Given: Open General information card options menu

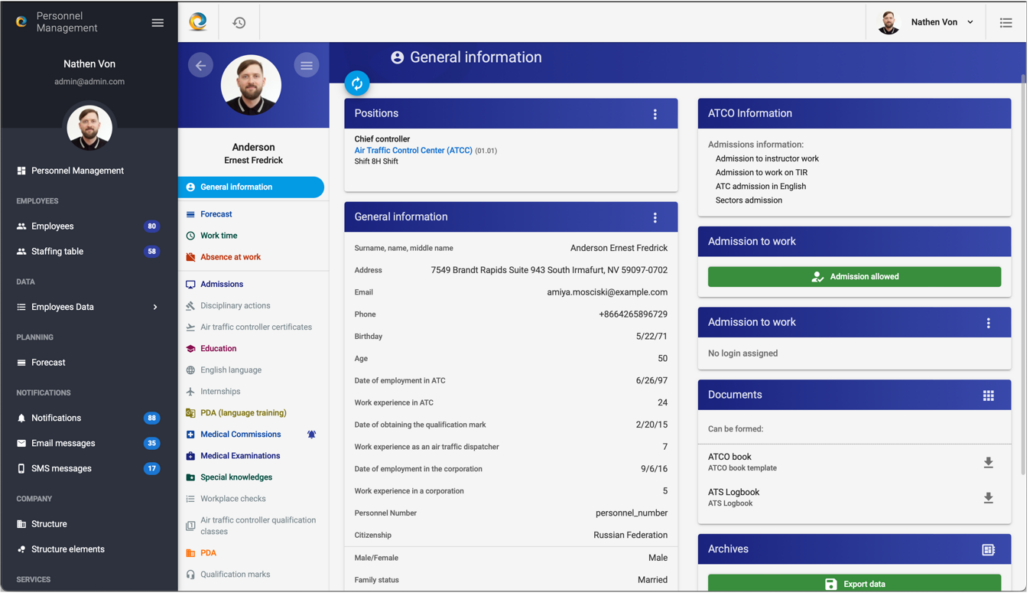Looking at the screenshot, I should pyautogui.click(x=655, y=217).
